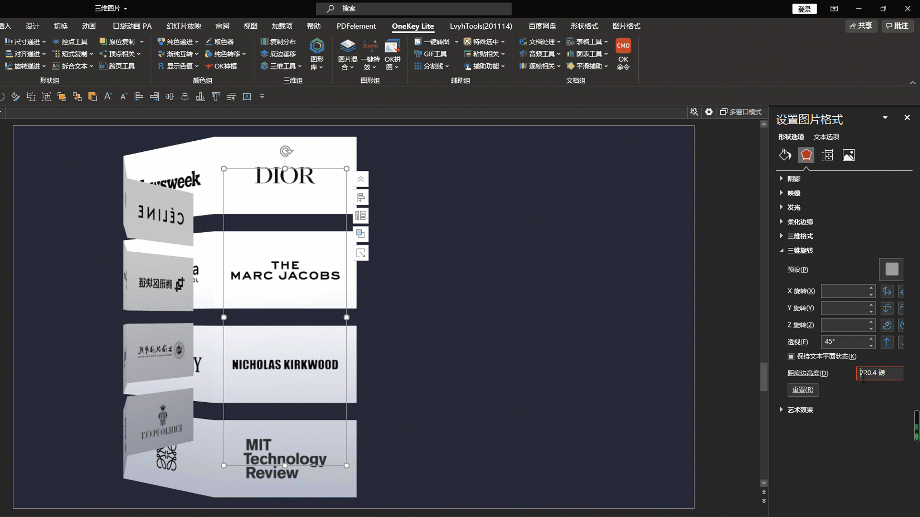920x517 pixels.
Task: Toggle 多窗口模式 multi-window mode
Action: (740, 111)
